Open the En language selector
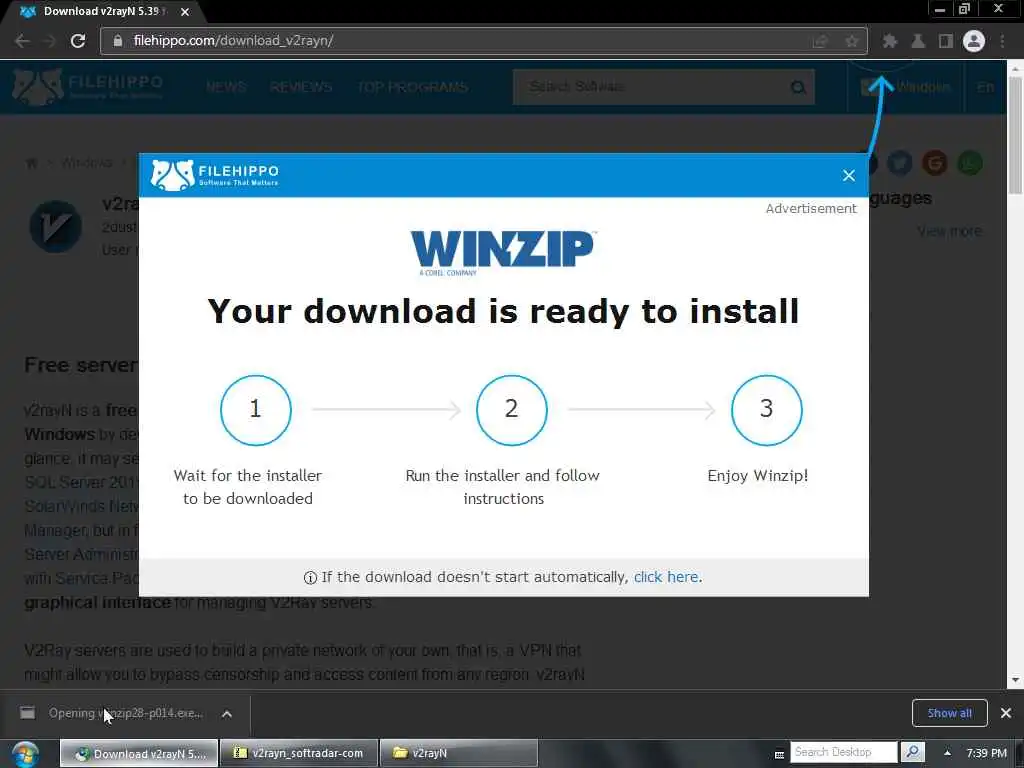Viewport: 1024px width, 768px height. click(x=985, y=87)
